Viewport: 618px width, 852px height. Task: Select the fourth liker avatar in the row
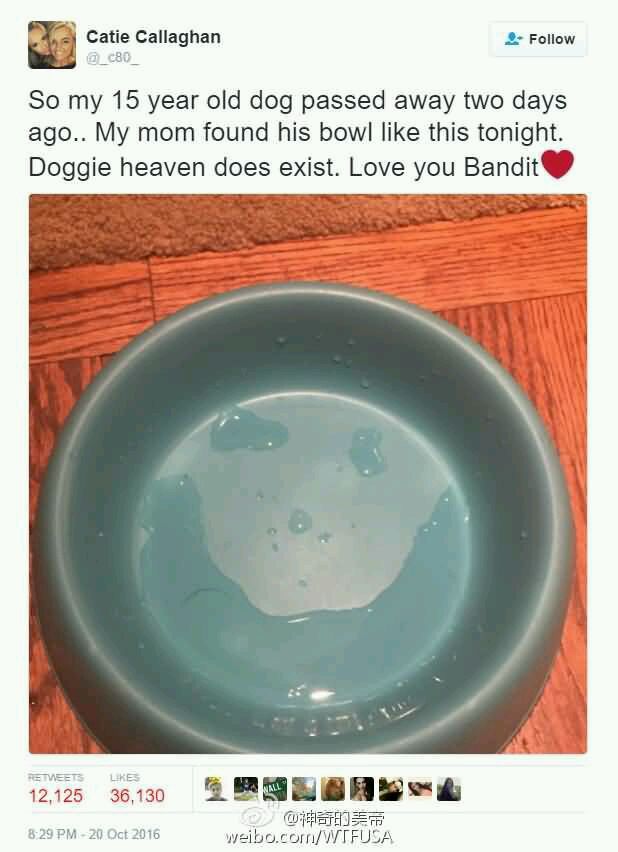tap(304, 789)
